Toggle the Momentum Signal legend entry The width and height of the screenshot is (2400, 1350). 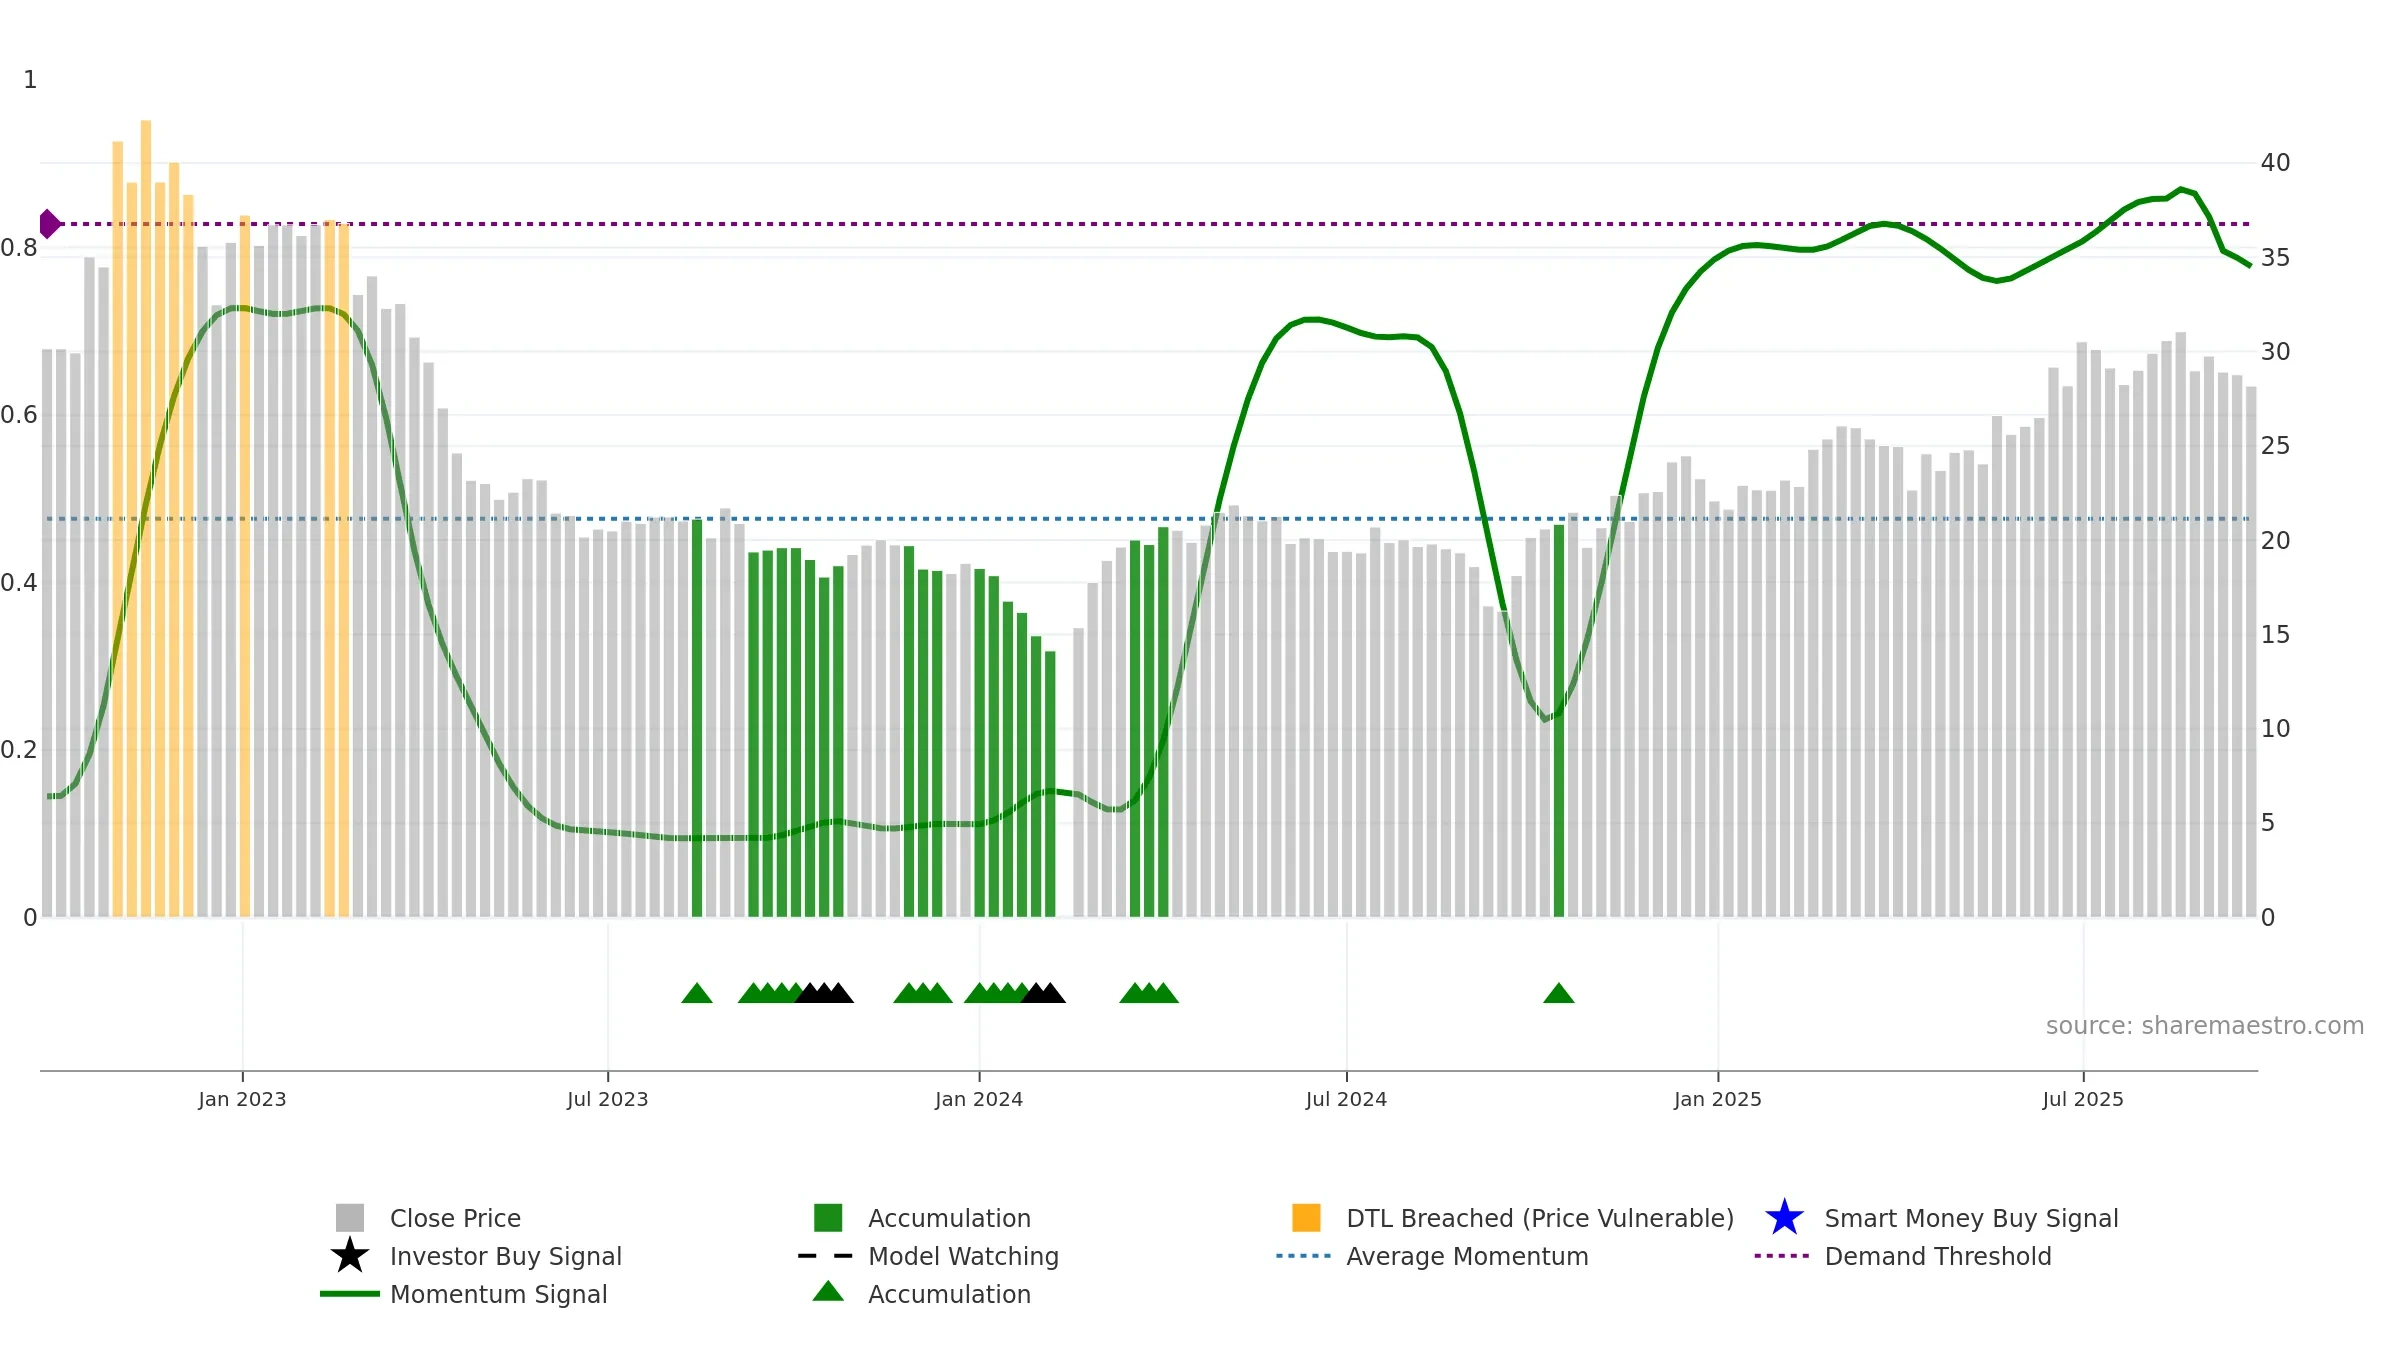point(498,1294)
